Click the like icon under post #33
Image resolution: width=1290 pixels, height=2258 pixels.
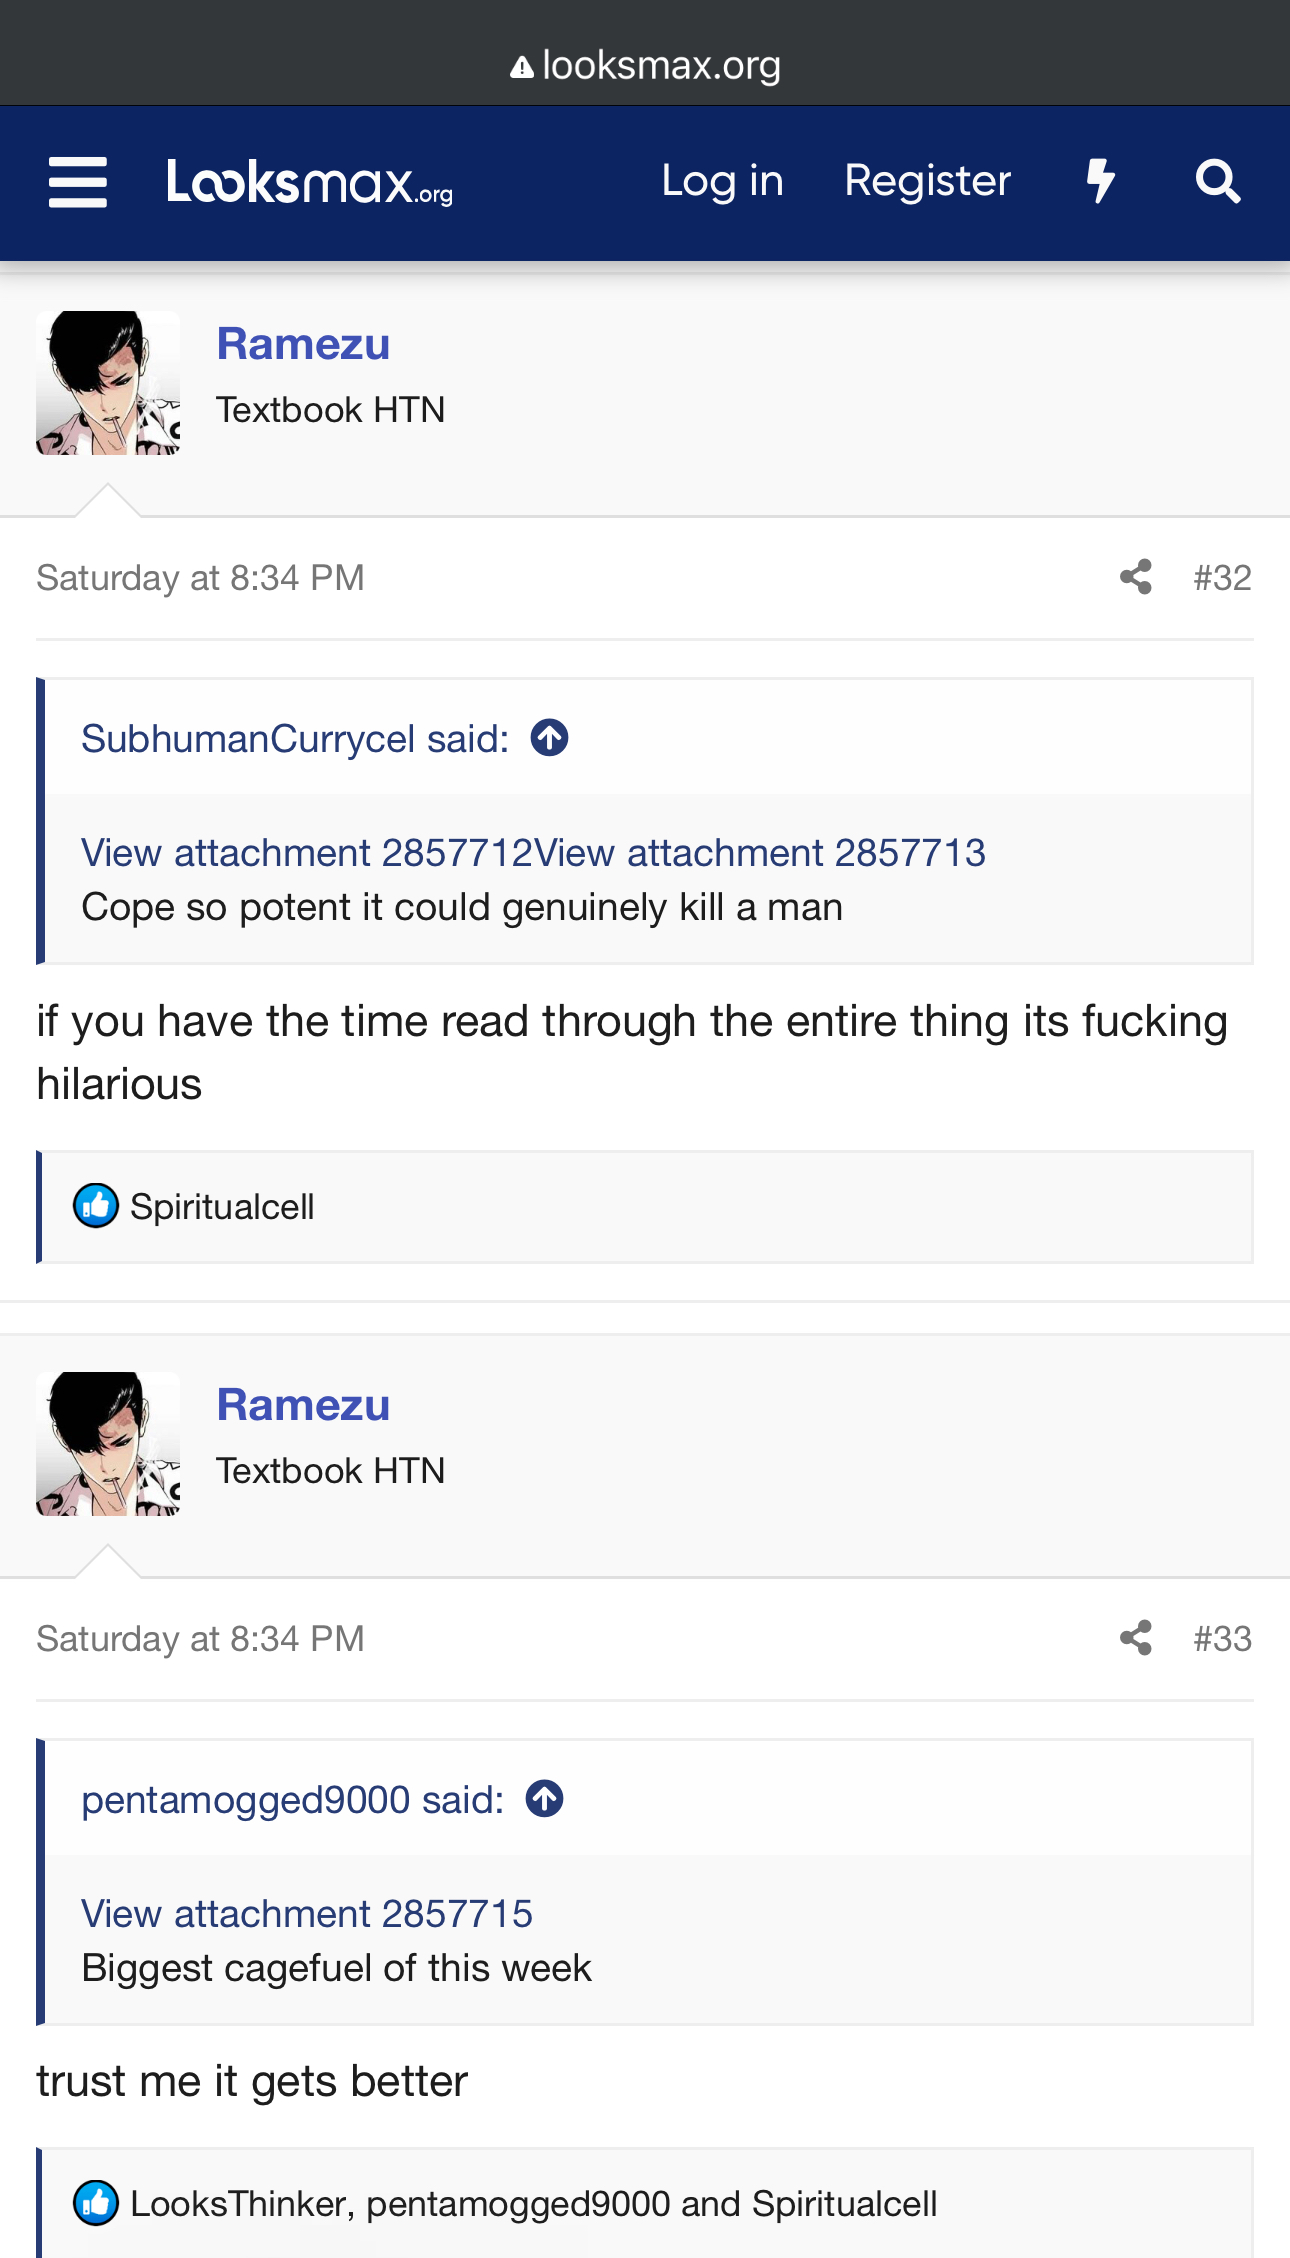(96, 2203)
